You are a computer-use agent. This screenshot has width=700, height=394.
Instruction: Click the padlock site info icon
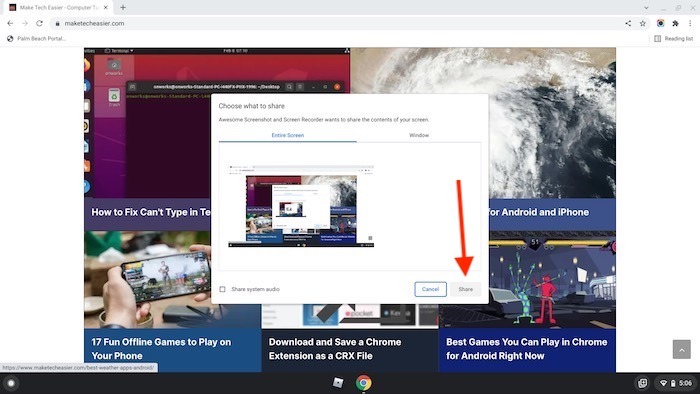pos(57,23)
